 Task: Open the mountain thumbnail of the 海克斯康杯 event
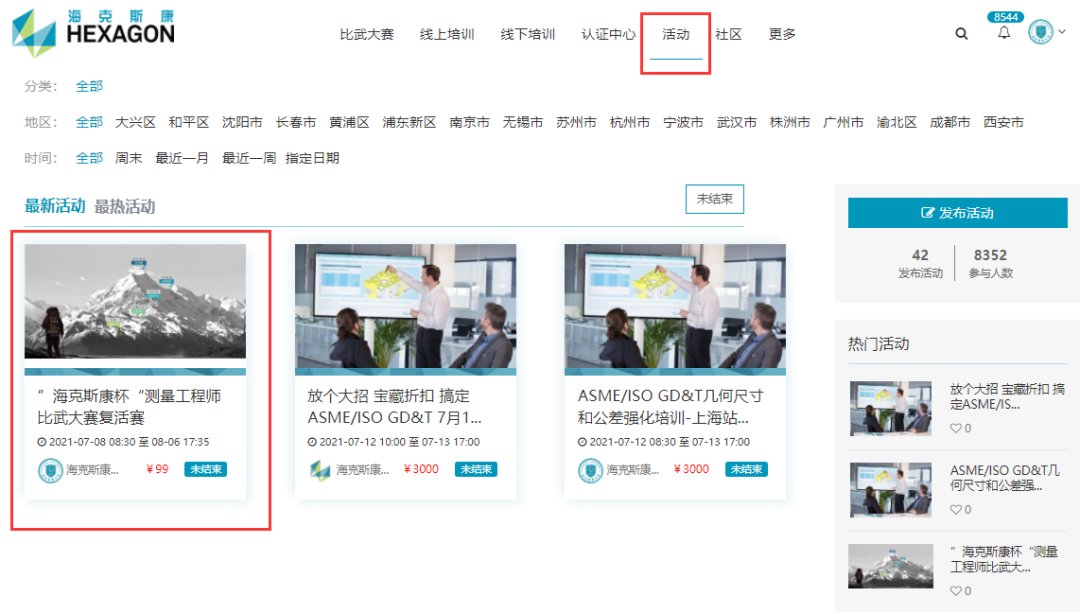(135, 299)
